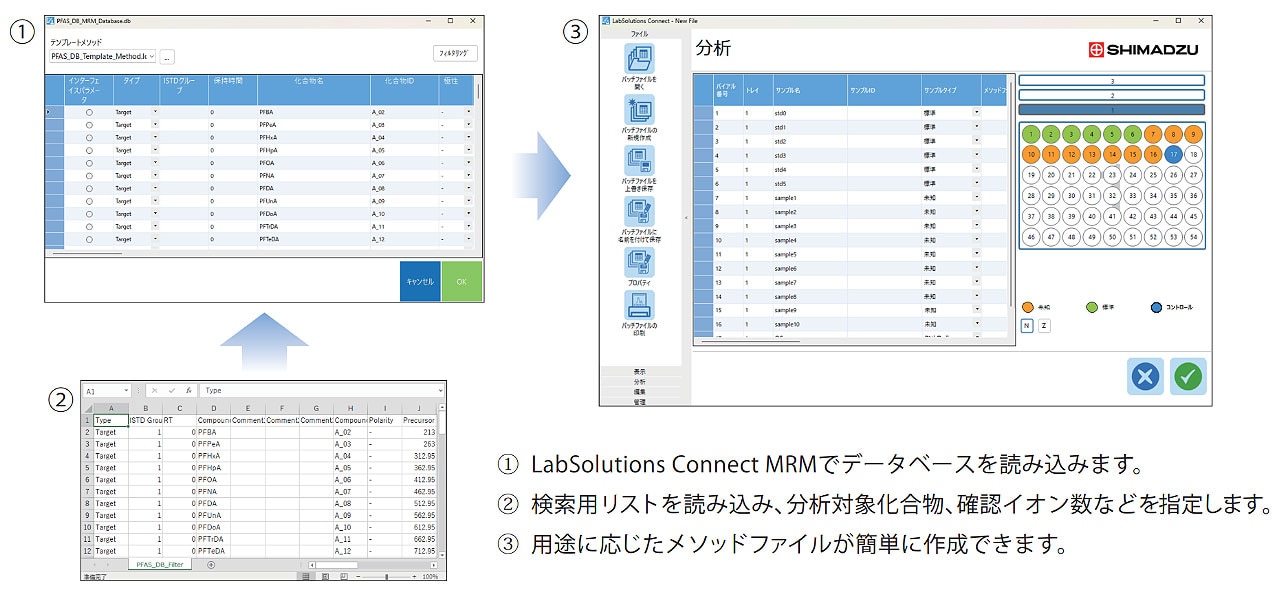Image resolution: width=1283 pixels, height=597 pixels.
Task: Click the filtering button in database dialog
Action: [x=455, y=53]
